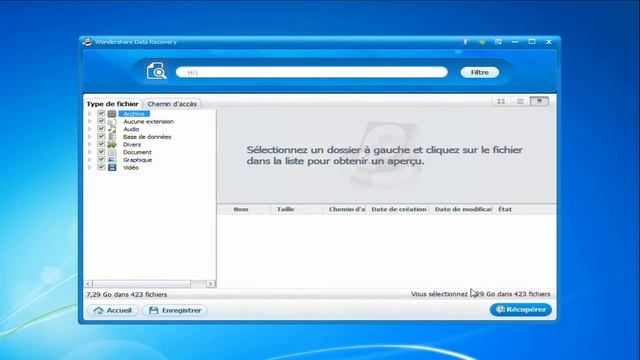Uncheck the Graphique checkbox
Viewport: 640px width, 360px height.
tap(101, 160)
